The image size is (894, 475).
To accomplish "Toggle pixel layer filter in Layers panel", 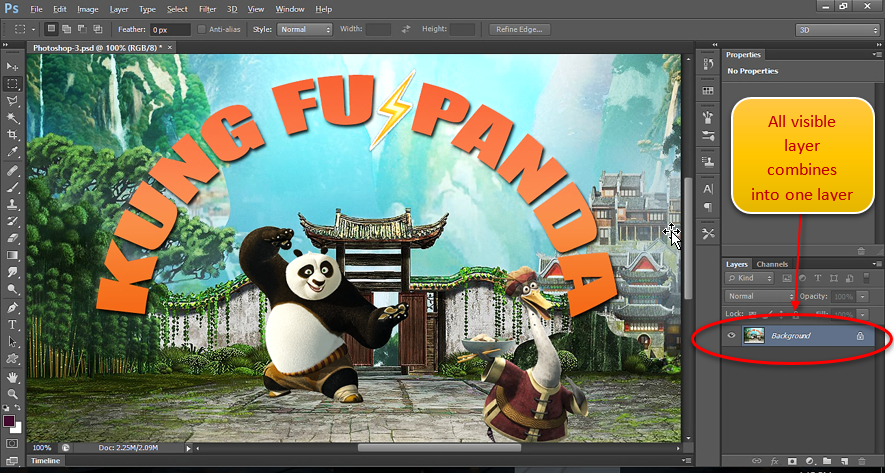I will point(787,278).
